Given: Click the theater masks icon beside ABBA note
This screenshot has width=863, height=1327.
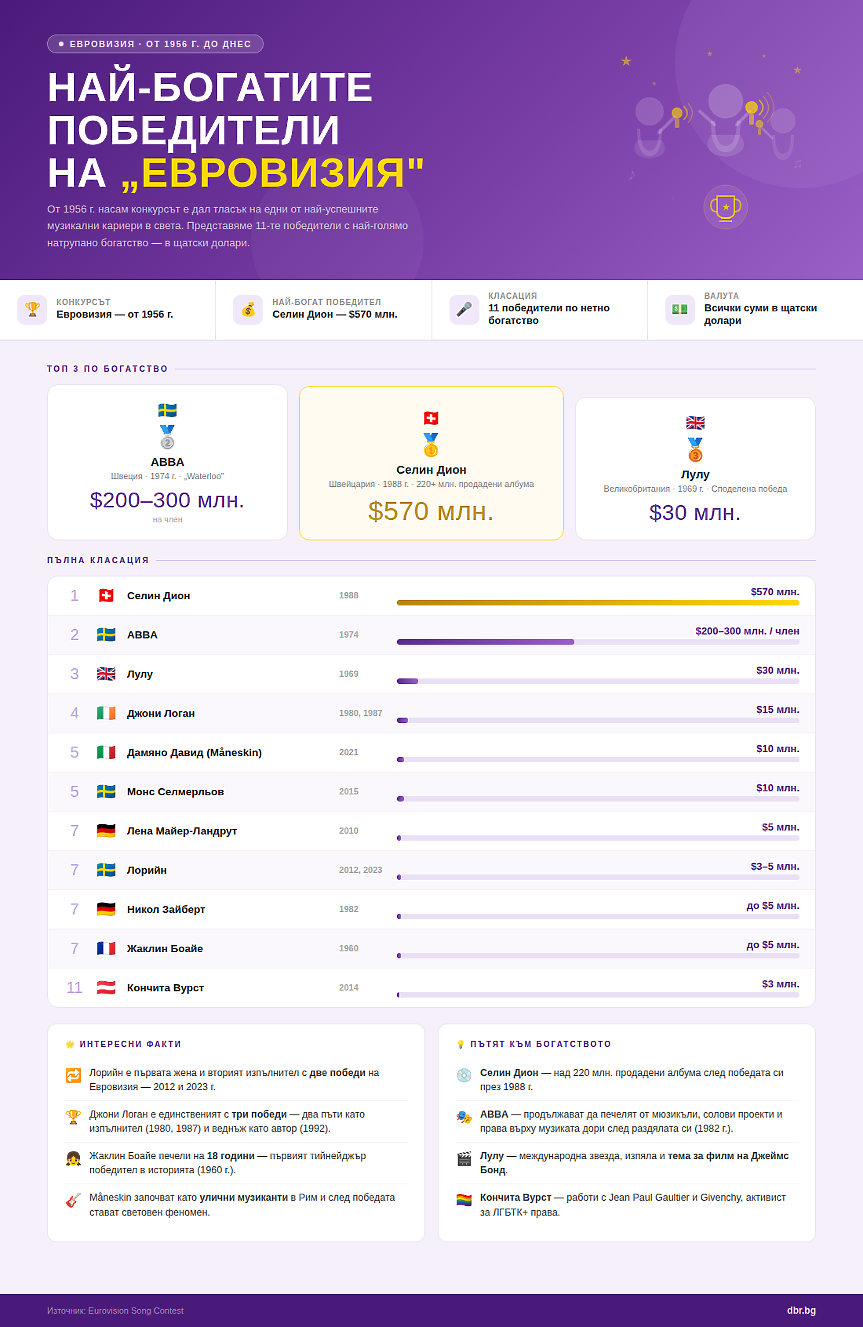Looking at the screenshot, I should 464,1116.
